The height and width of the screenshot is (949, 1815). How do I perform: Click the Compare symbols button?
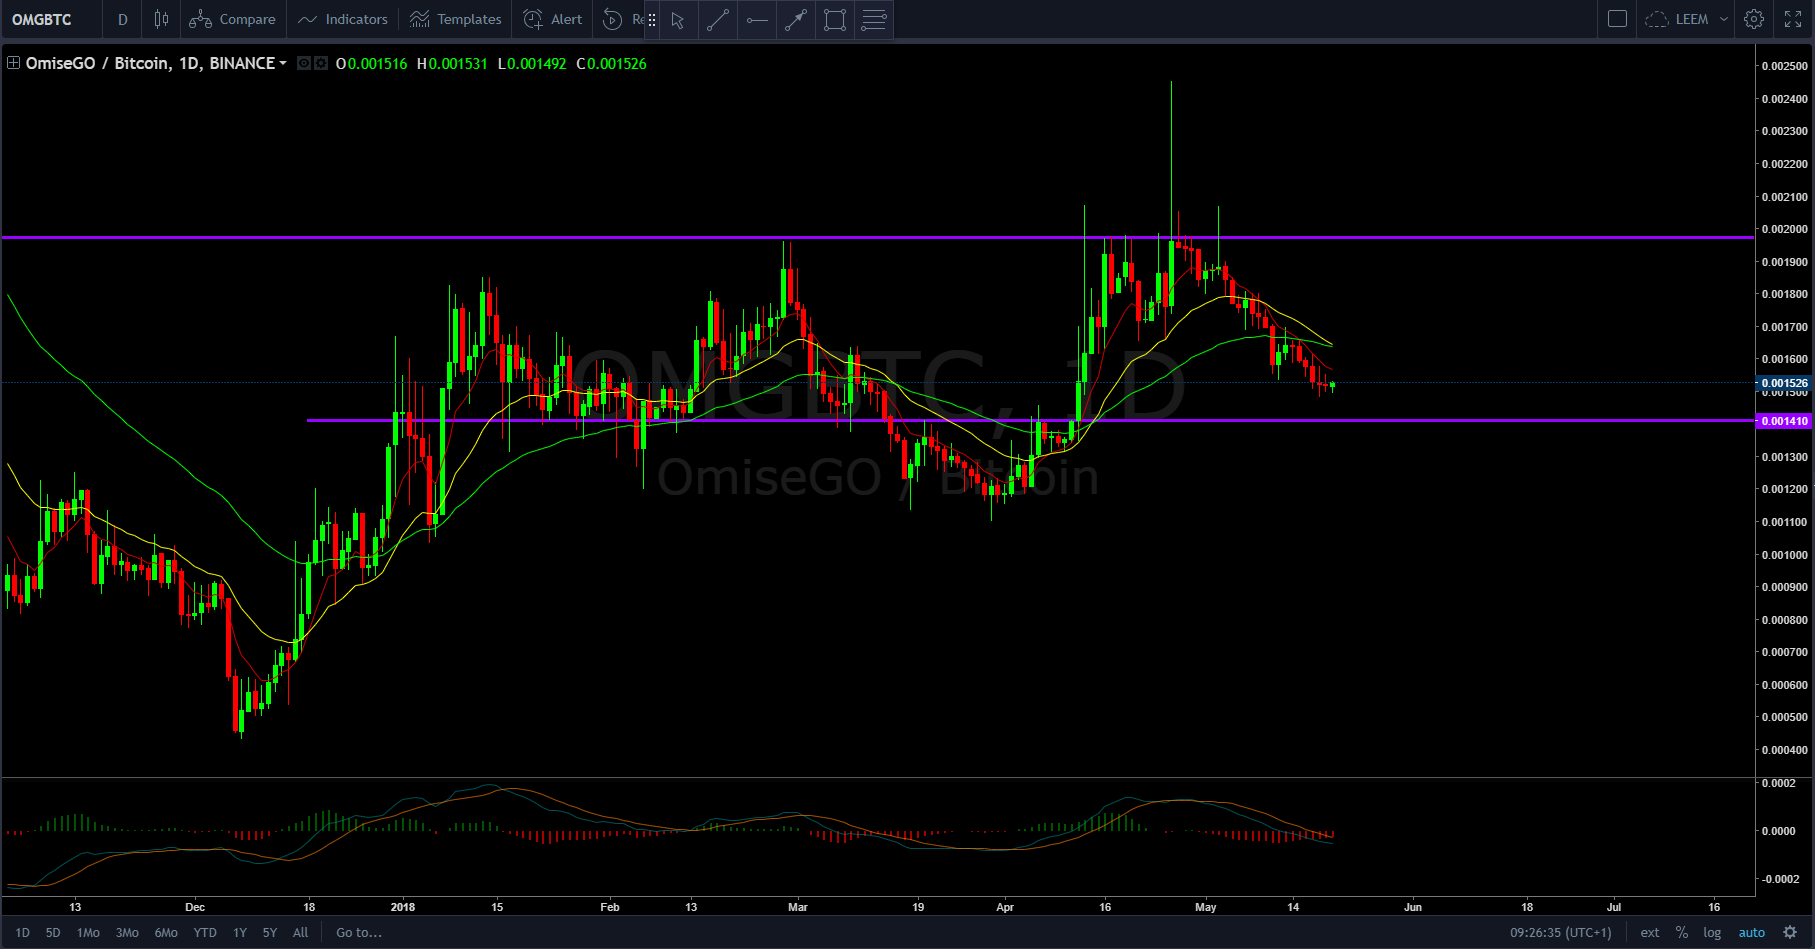pyautogui.click(x=232, y=19)
